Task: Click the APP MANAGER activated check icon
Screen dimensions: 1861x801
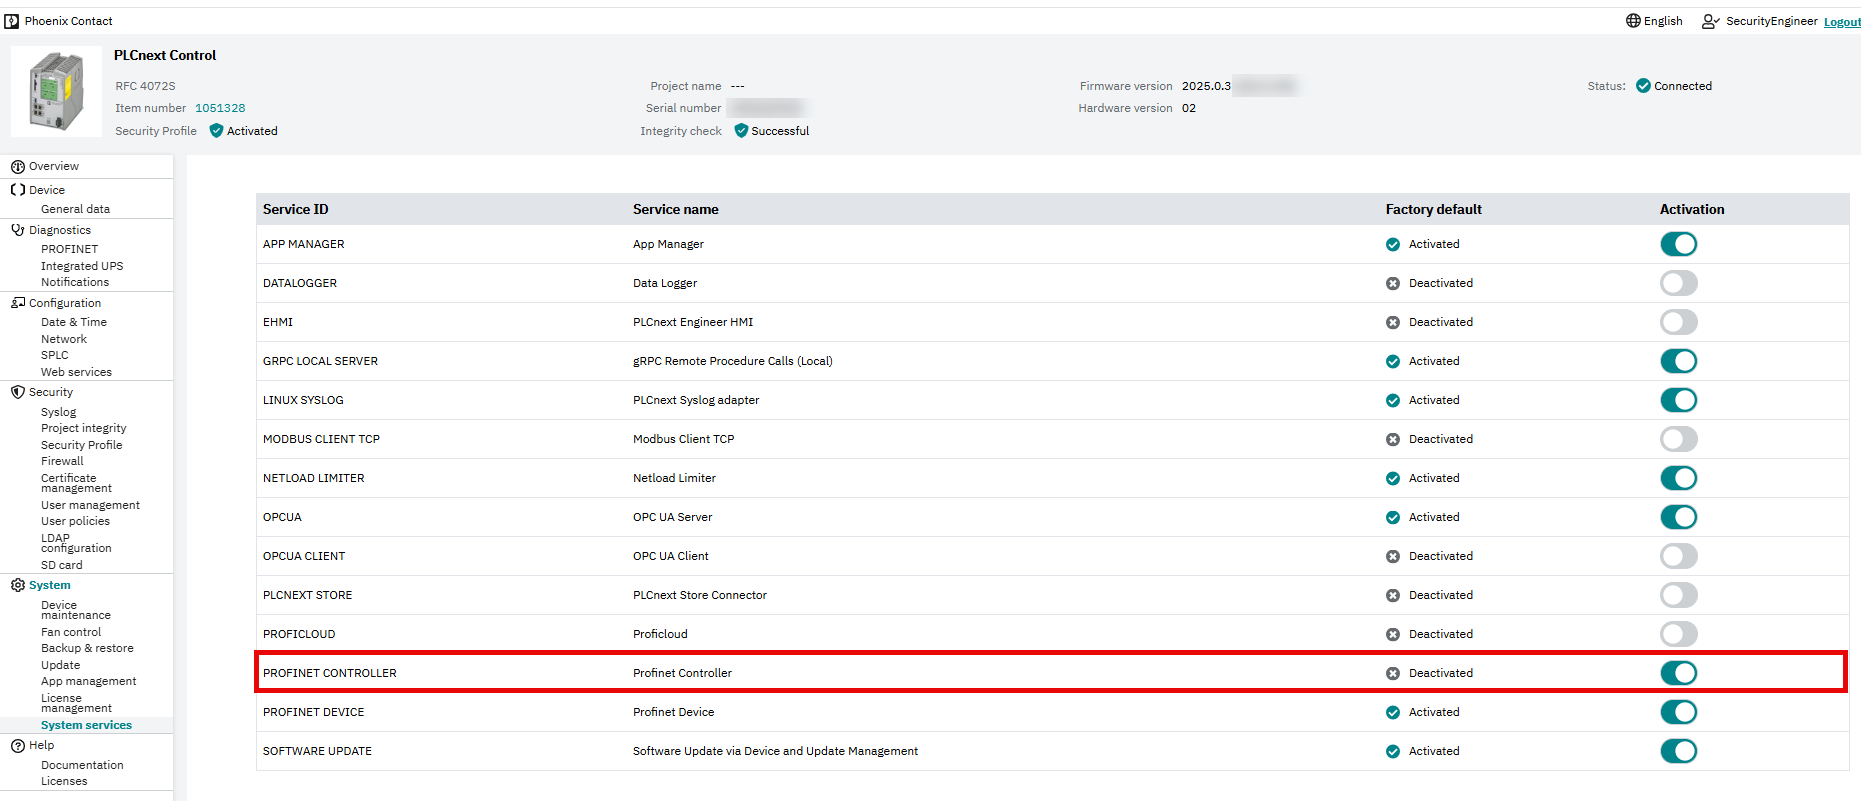Action: click(x=1393, y=245)
